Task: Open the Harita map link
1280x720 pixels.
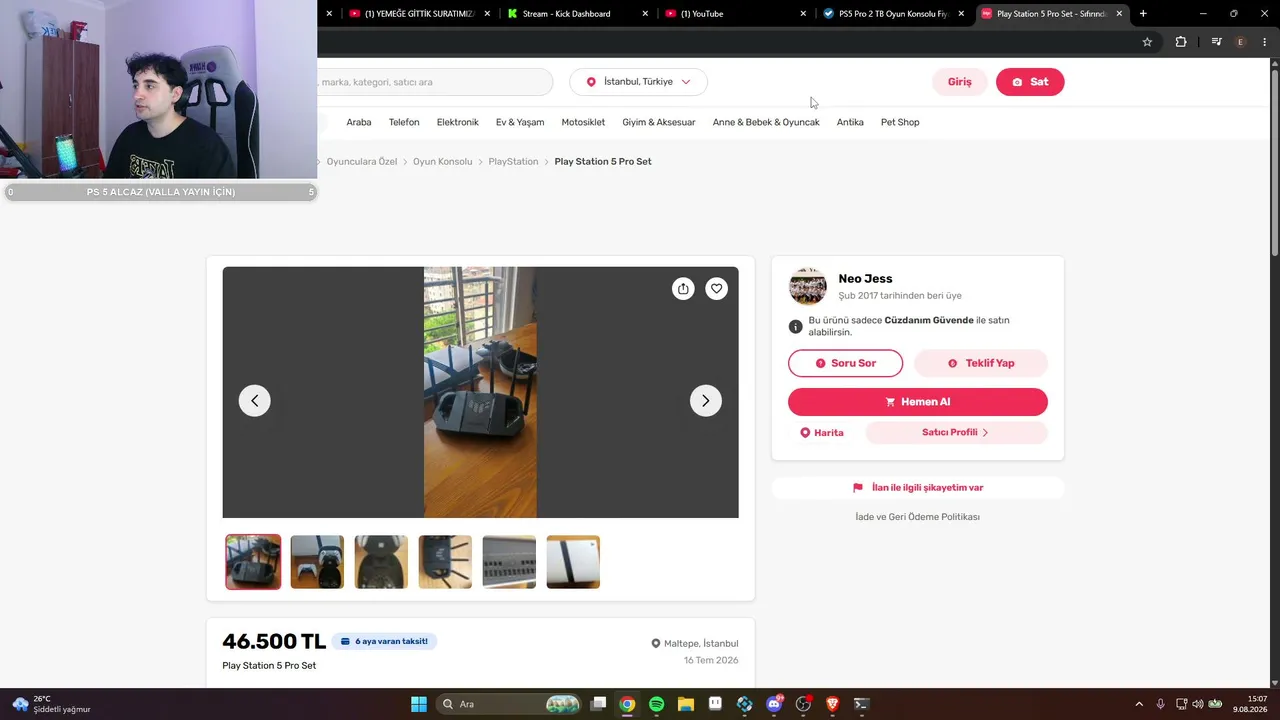Action: [x=822, y=433]
